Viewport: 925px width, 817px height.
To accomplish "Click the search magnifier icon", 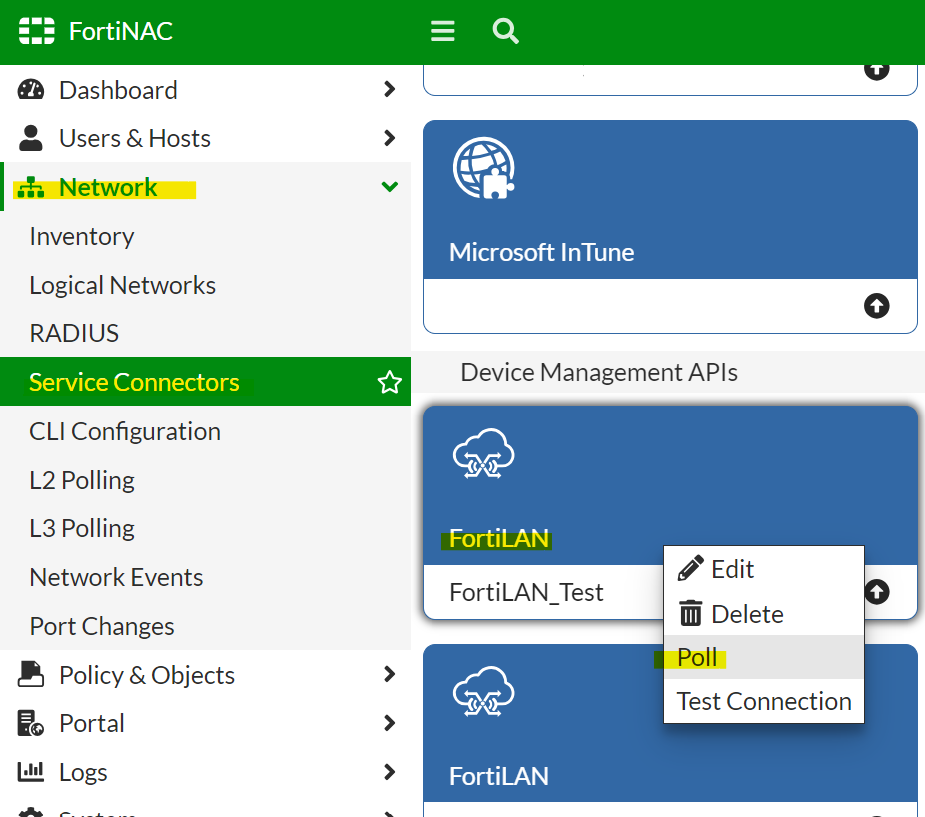I will 505,31.
